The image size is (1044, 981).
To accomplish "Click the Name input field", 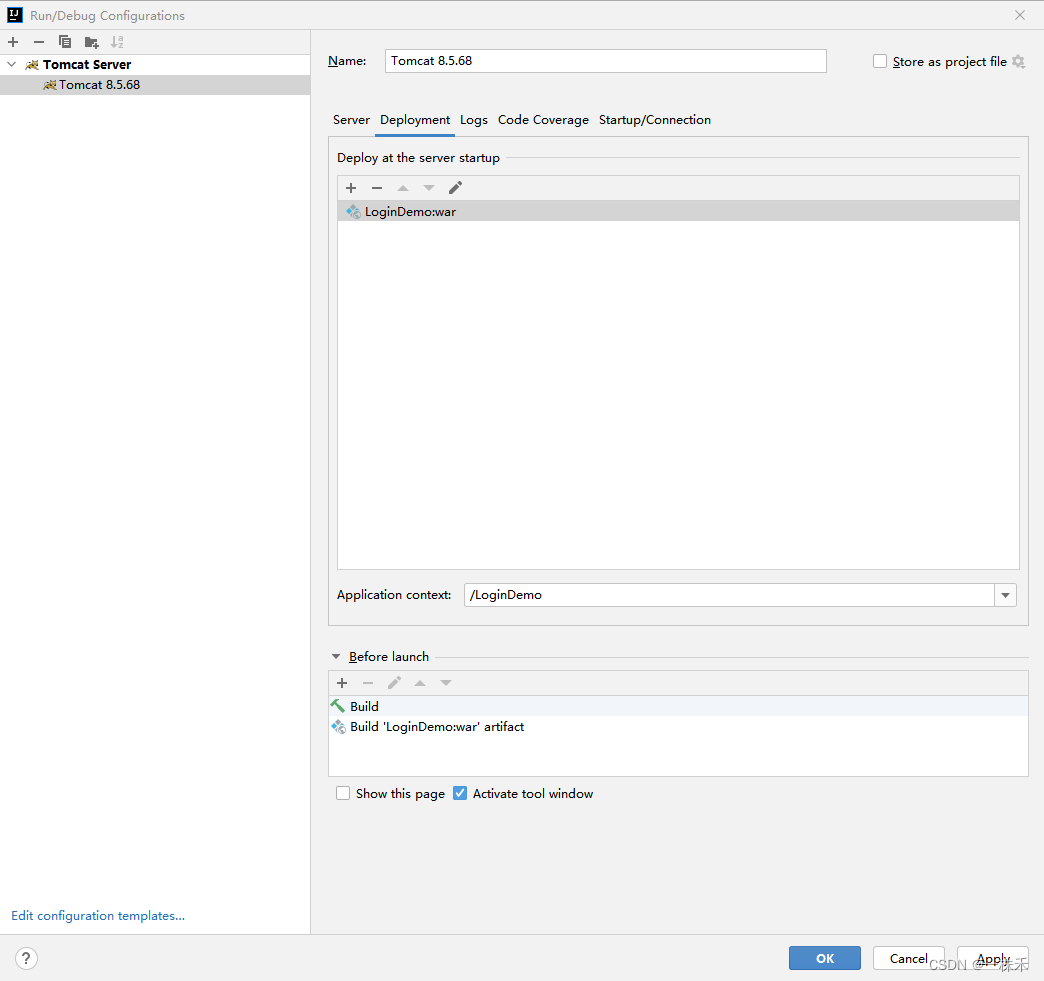I will pyautogui.click(x=605, y=61).
